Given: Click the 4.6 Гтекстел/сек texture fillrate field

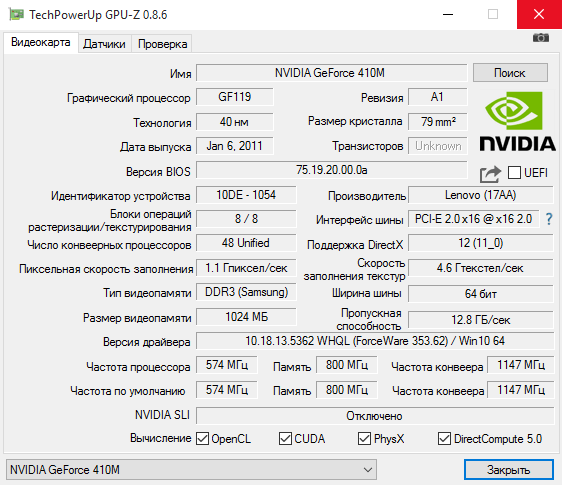Looking at the screenshot, I should tap(481, 268).
